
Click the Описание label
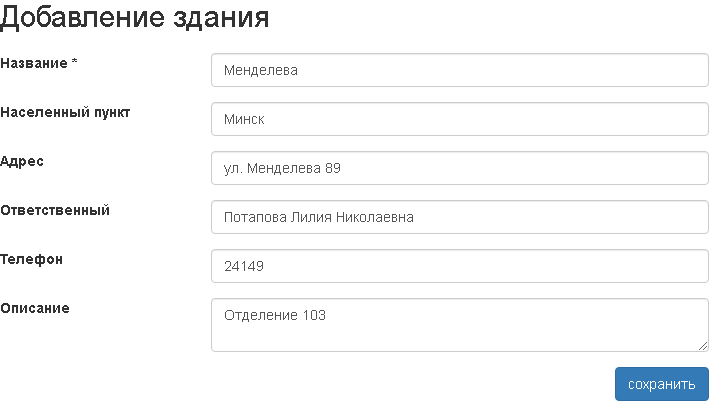[x=35, y=308]
